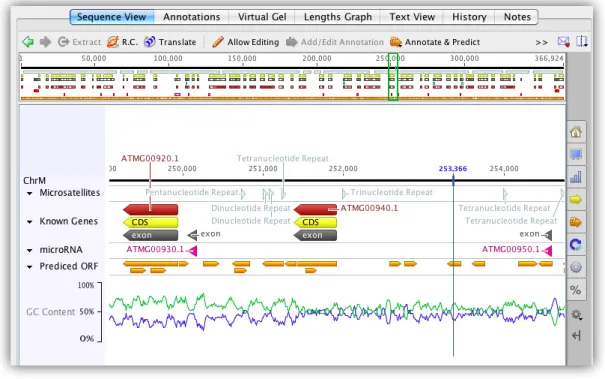Open the home (general) side panel
Screen dimensions: 605x379
click(x=576, y=132)
